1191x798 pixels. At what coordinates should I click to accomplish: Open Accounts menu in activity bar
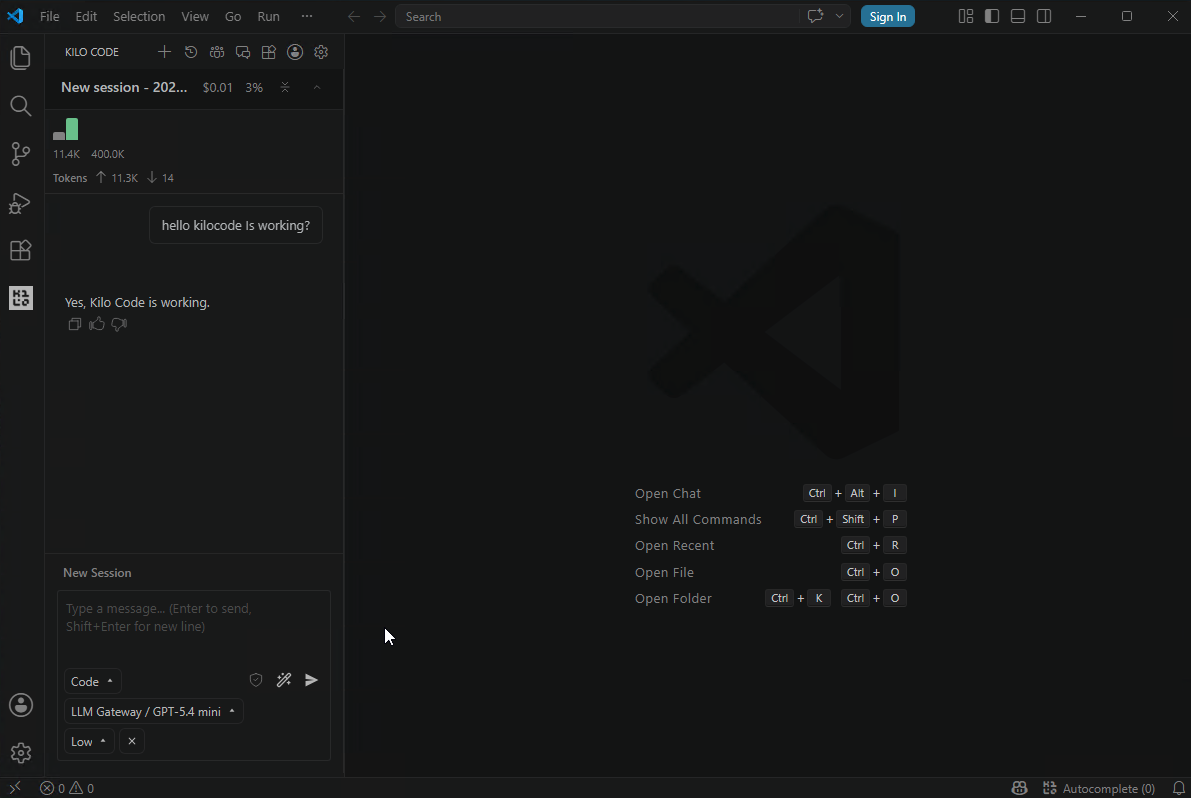click(x=21, y=705)
